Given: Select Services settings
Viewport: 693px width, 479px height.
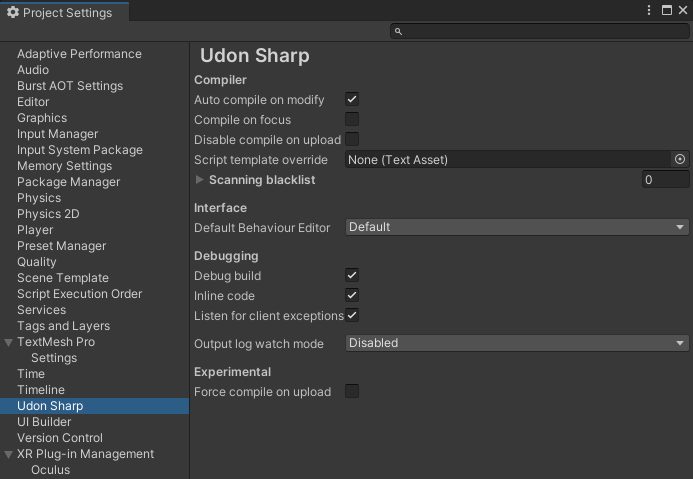Looking at the screenshot, I should [42, 310].
